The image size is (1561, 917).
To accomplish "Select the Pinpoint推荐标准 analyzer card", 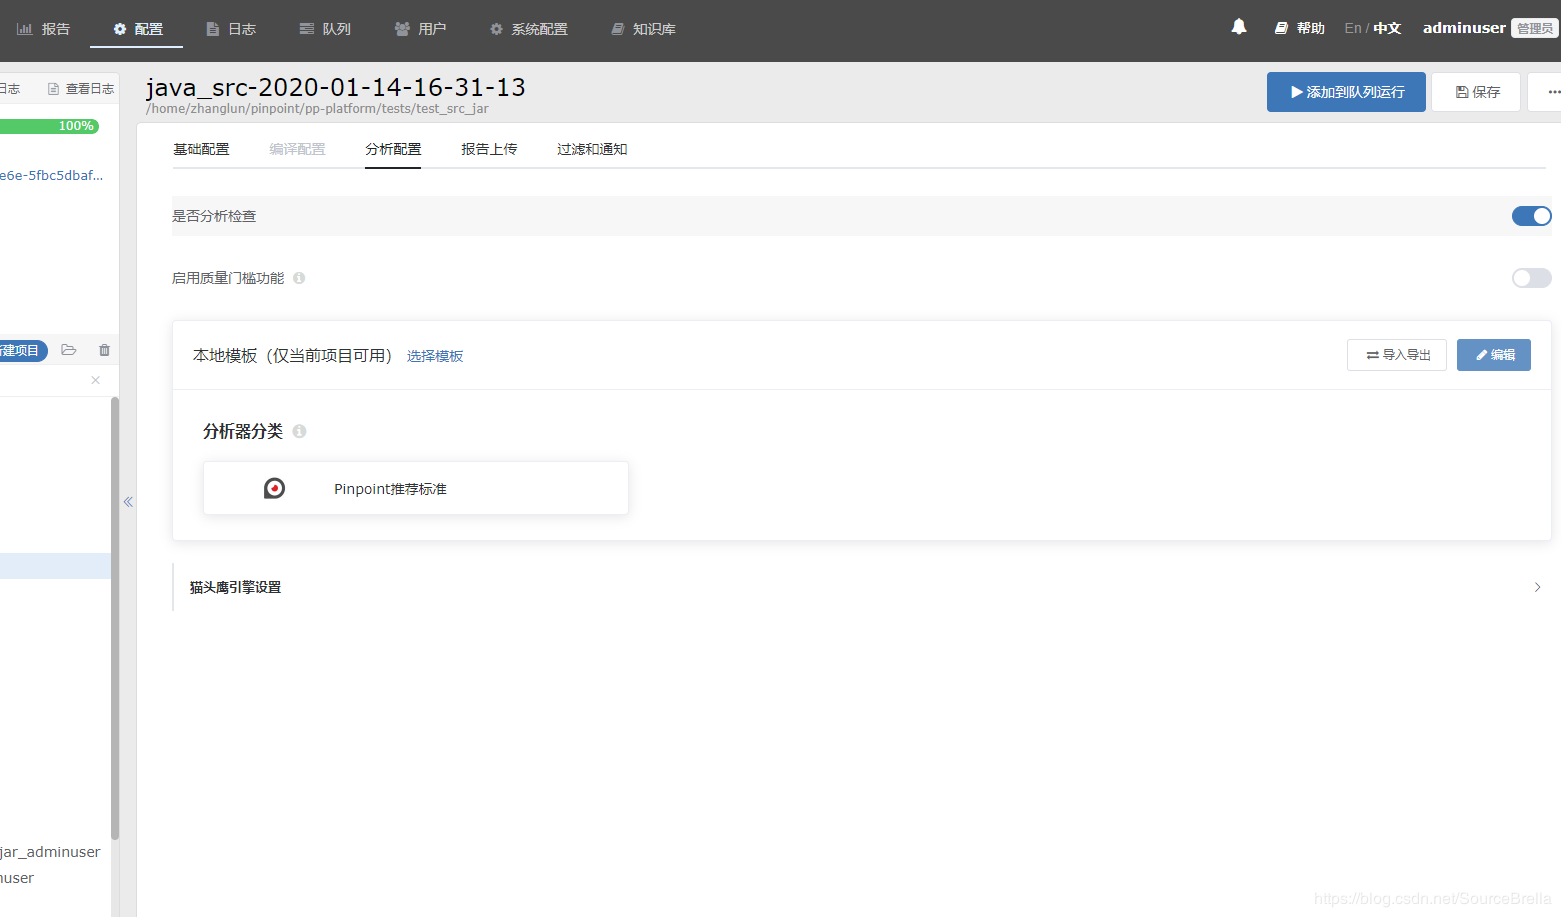I will click(x=416, y=488).
